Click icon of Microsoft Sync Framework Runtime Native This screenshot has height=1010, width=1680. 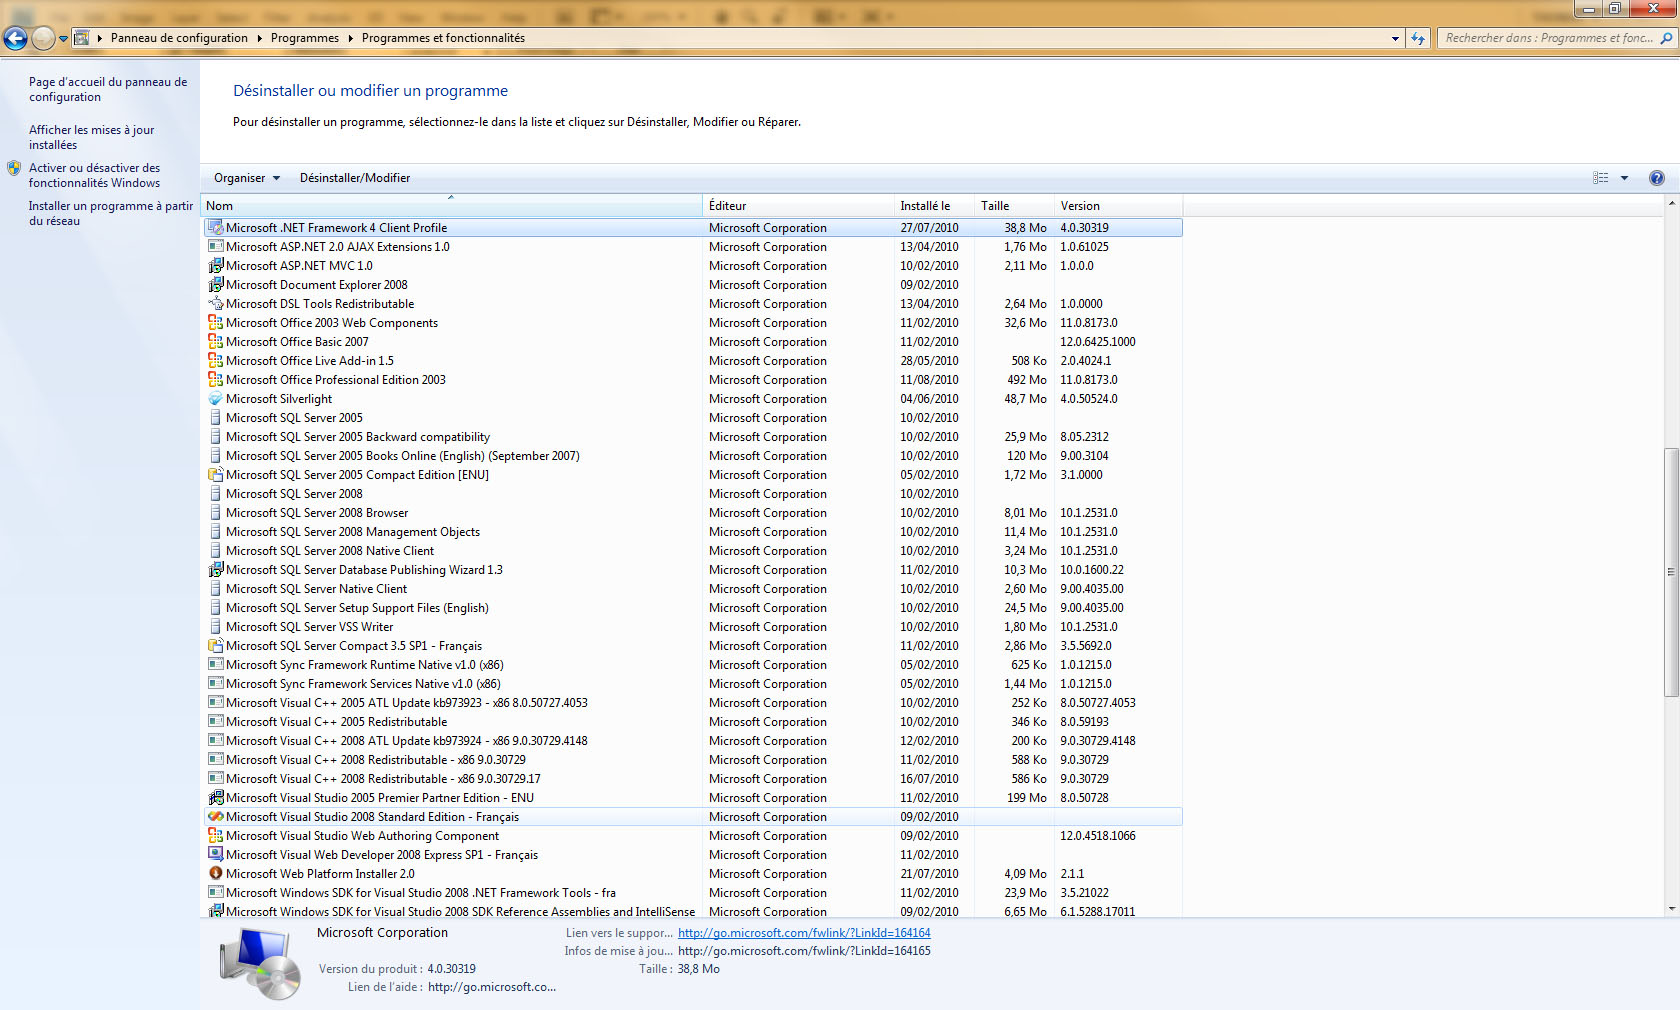pos(215,665)
